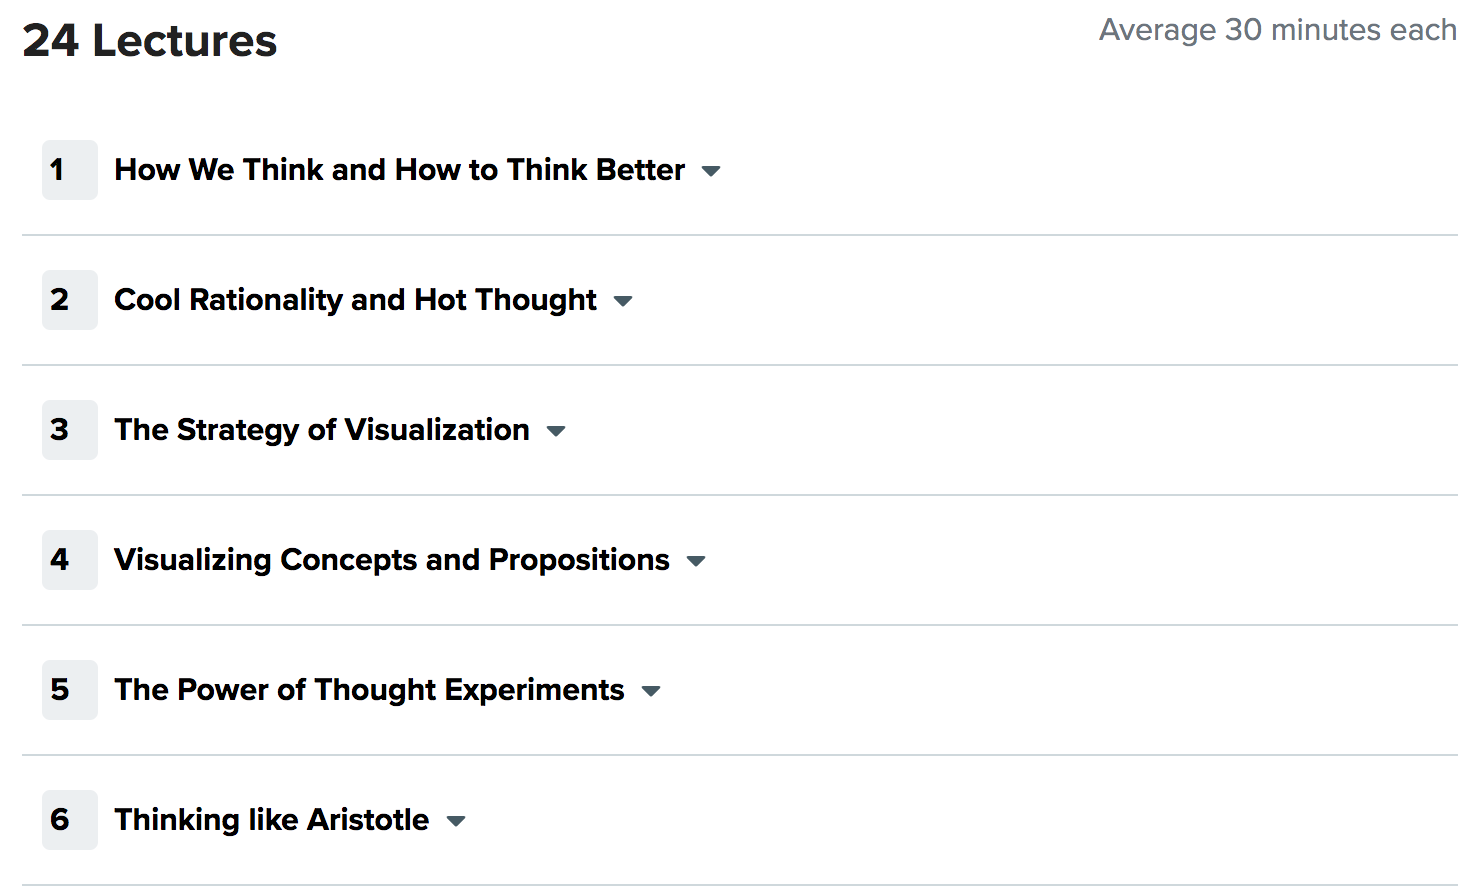
Task: Expand arrow beside Visualizing Concepts and Propositions
Action: click(696, 561)
